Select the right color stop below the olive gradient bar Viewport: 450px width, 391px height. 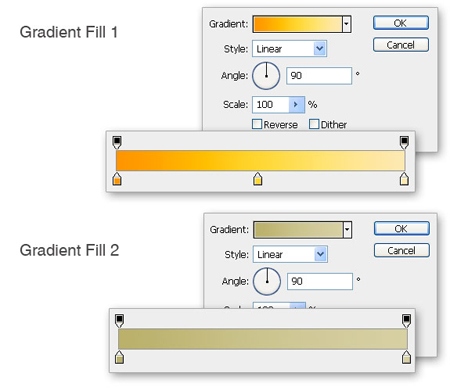click(x=406, y=357)
